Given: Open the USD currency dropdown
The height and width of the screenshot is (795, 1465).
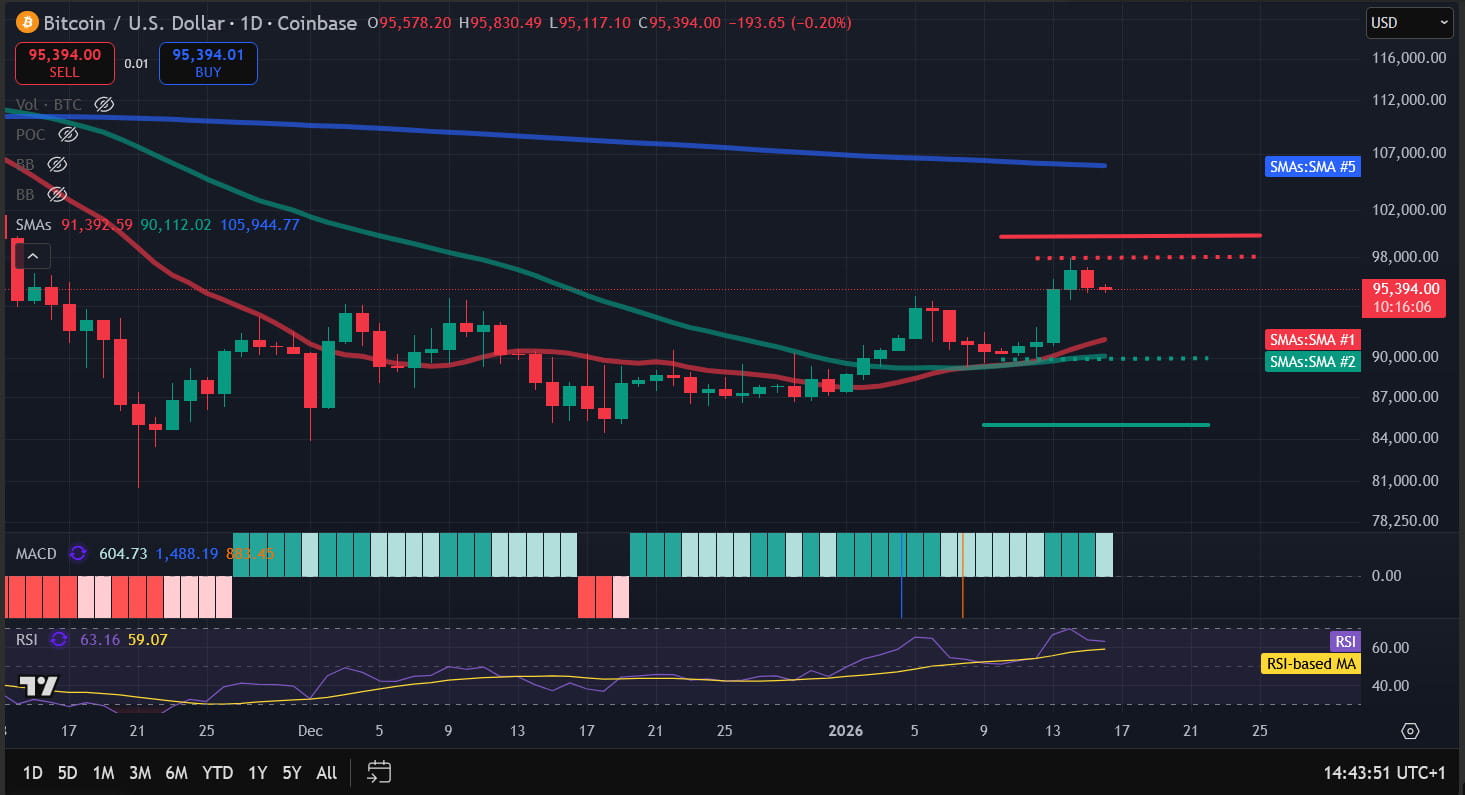Looking at the screenshot, I should (x=1409, y=22).
